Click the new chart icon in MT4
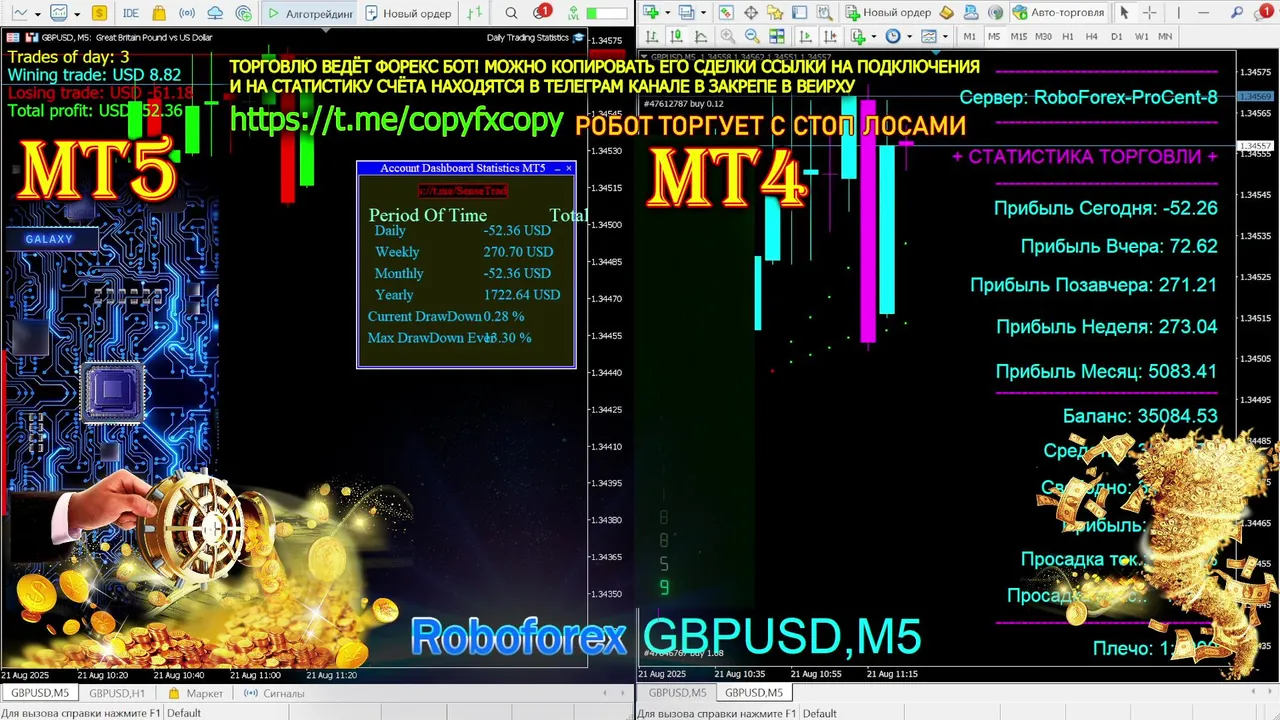This screenshot has height=720, width=1280. (651, 12)
